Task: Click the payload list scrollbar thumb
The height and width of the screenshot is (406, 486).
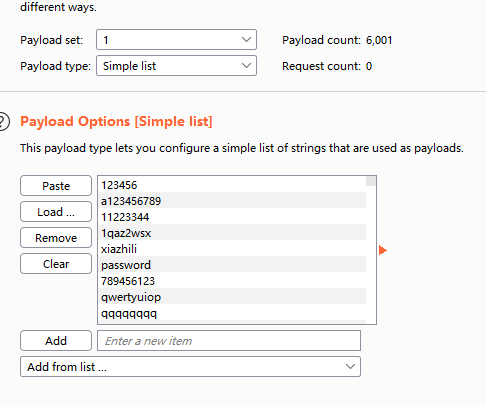Action: click(x=371, y=181)
